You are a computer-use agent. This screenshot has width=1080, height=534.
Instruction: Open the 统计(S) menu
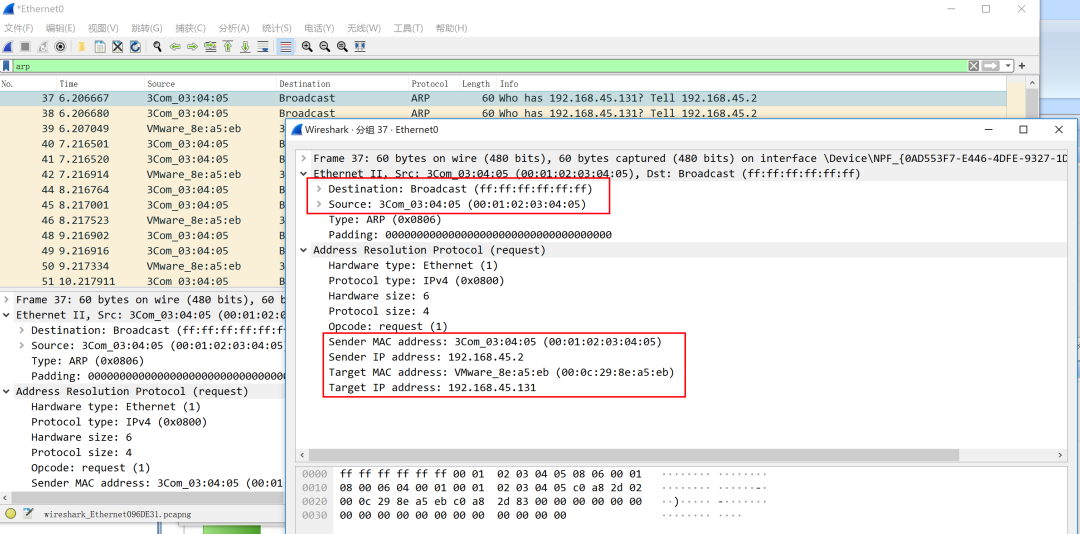coord(277,28)
